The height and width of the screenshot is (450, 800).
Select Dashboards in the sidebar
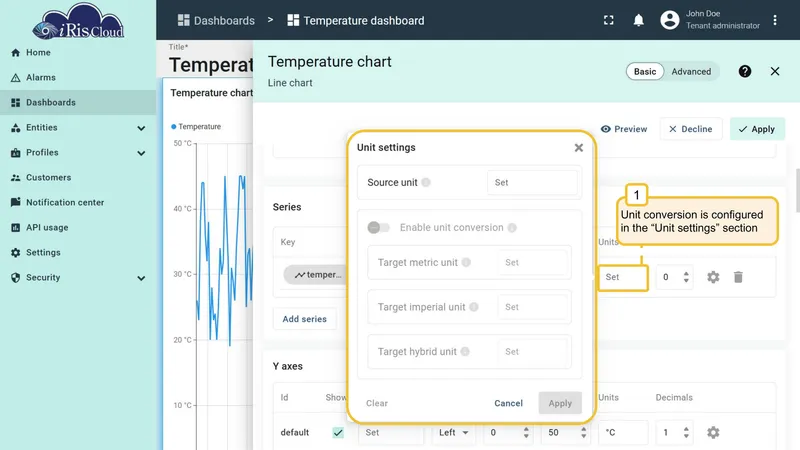click(x=78, y=103)
